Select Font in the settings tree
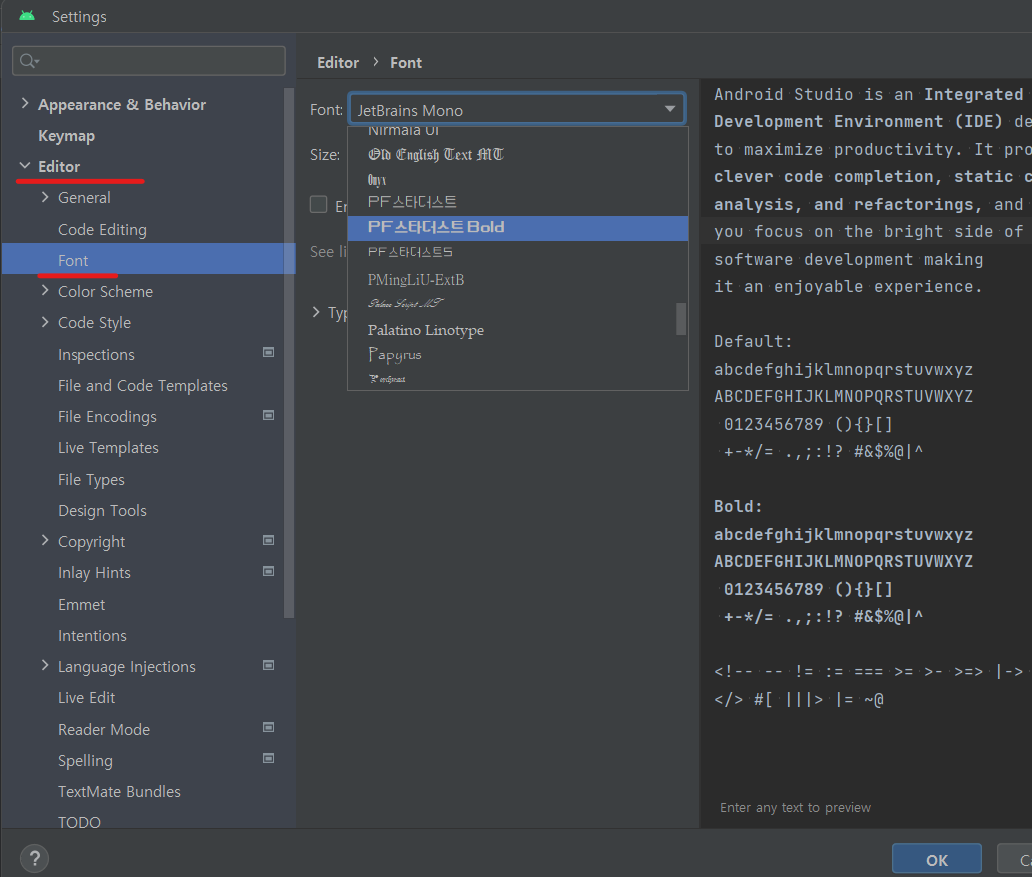This screenshot has height=877, width=1032. point(149,259)
